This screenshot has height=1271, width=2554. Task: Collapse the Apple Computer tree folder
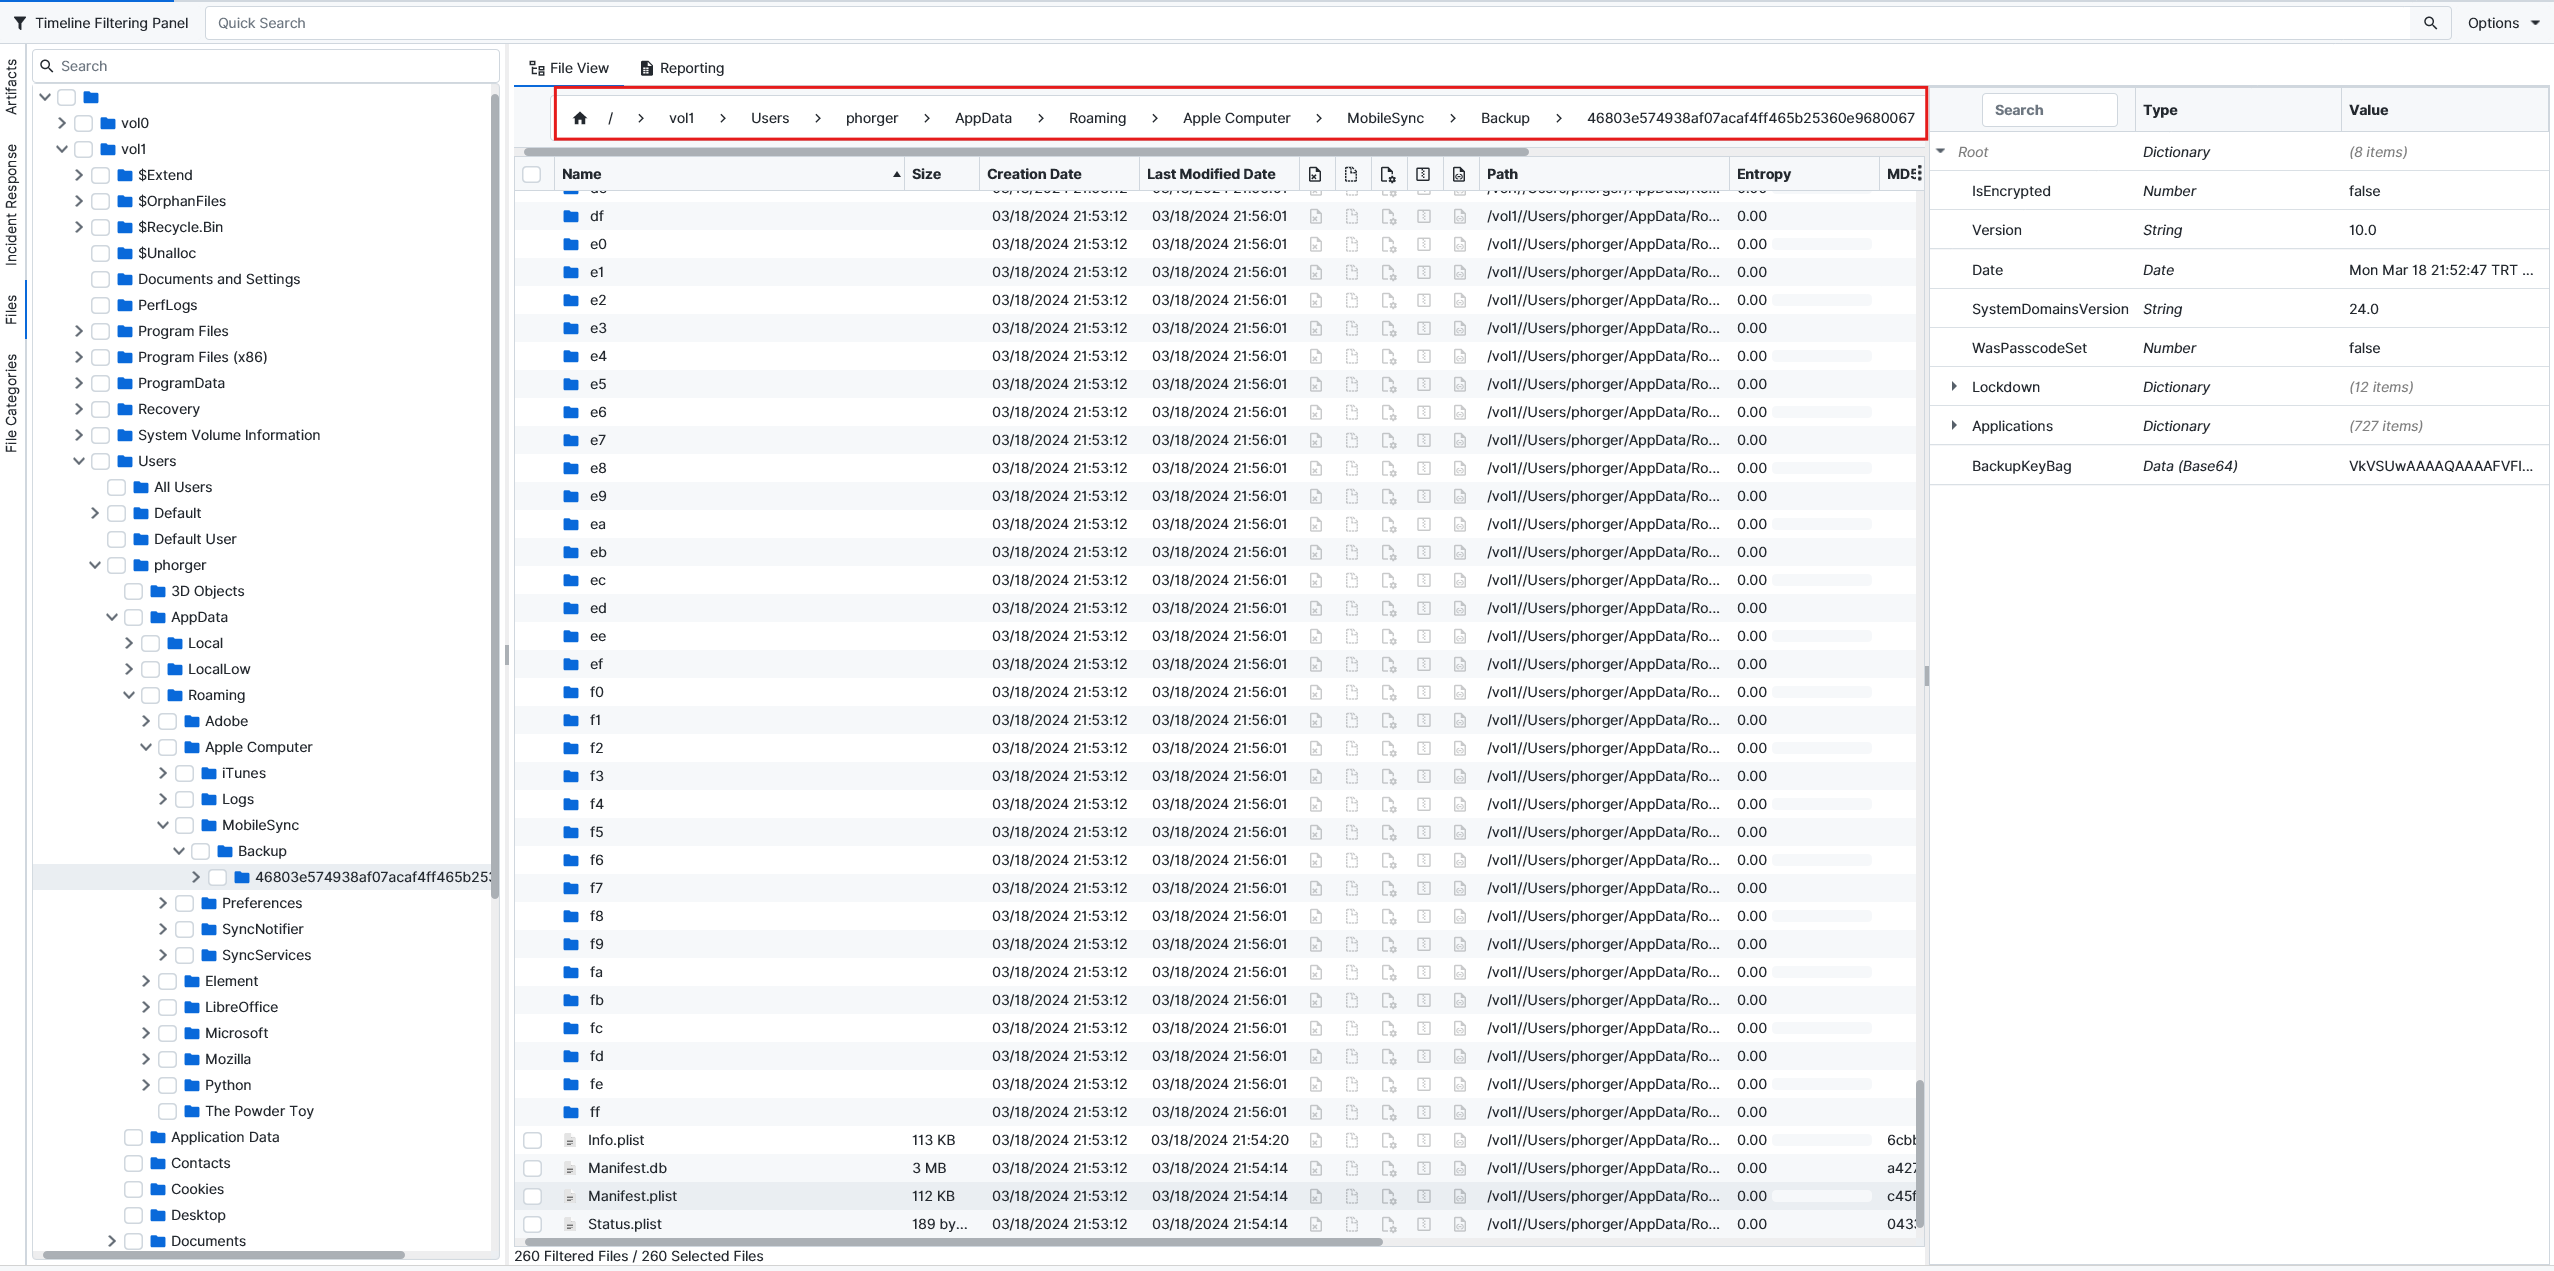click(146, 747)
